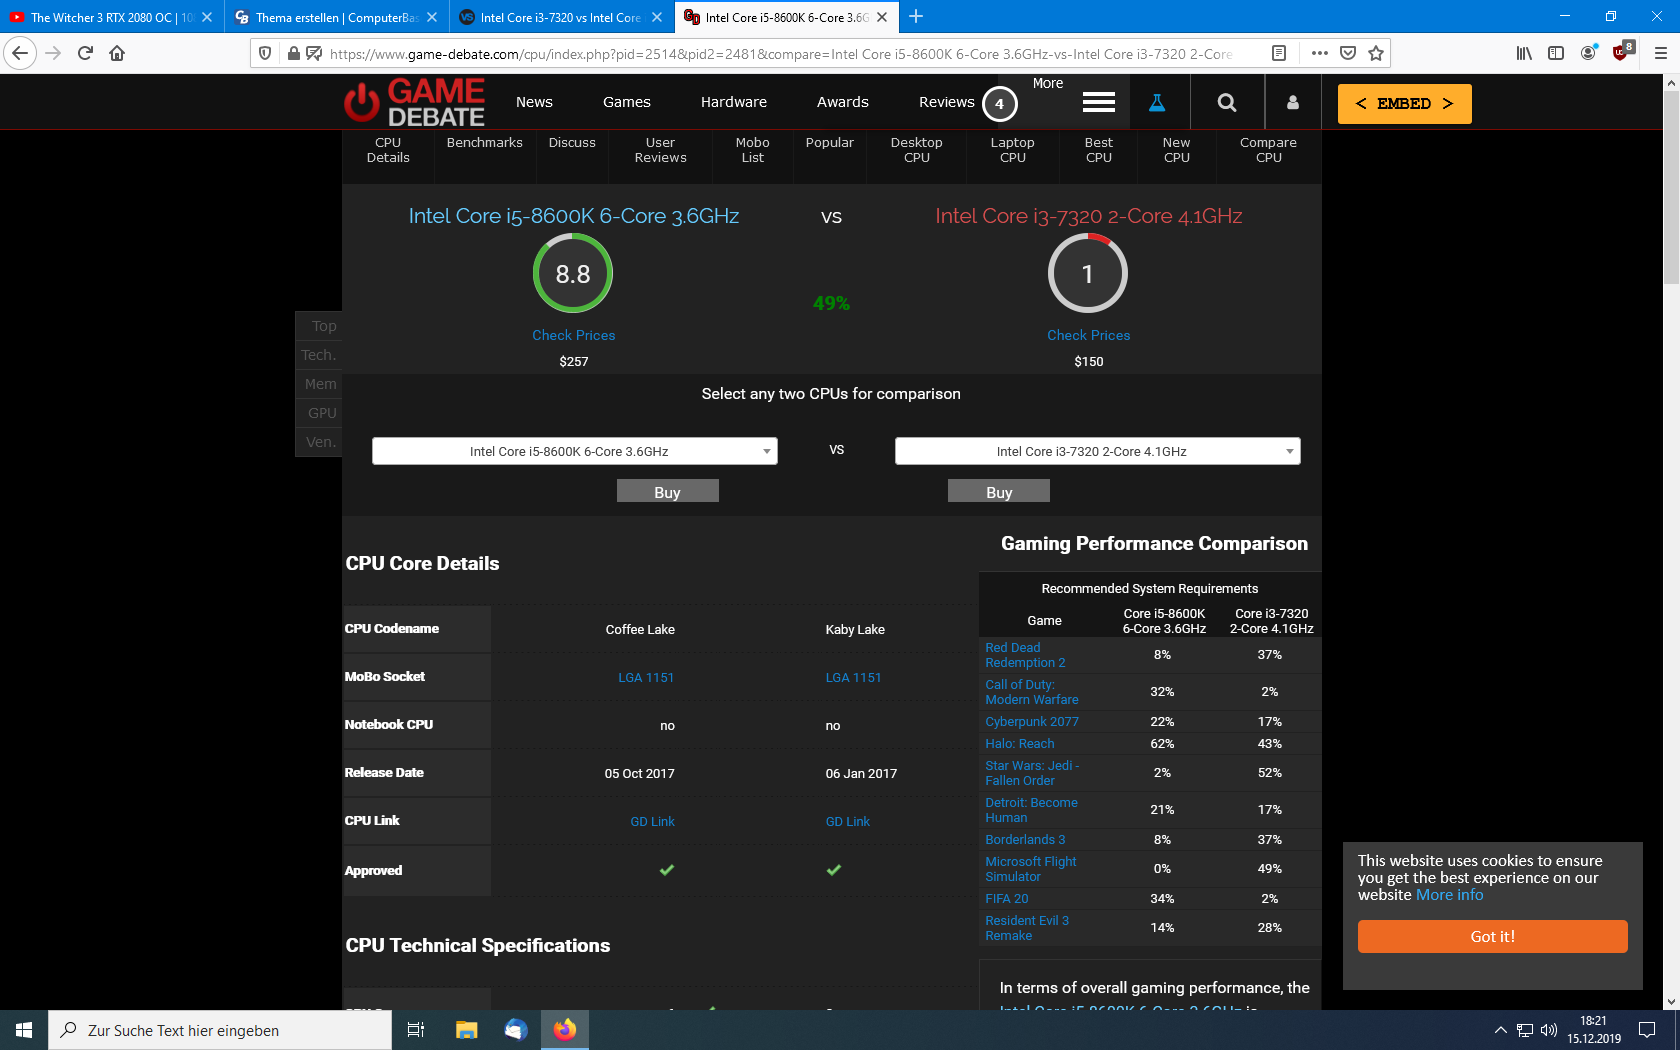Open the Awards menu item
Image resolution: width=1680 pixels, height=1050 pixels.
click(843, 102)
